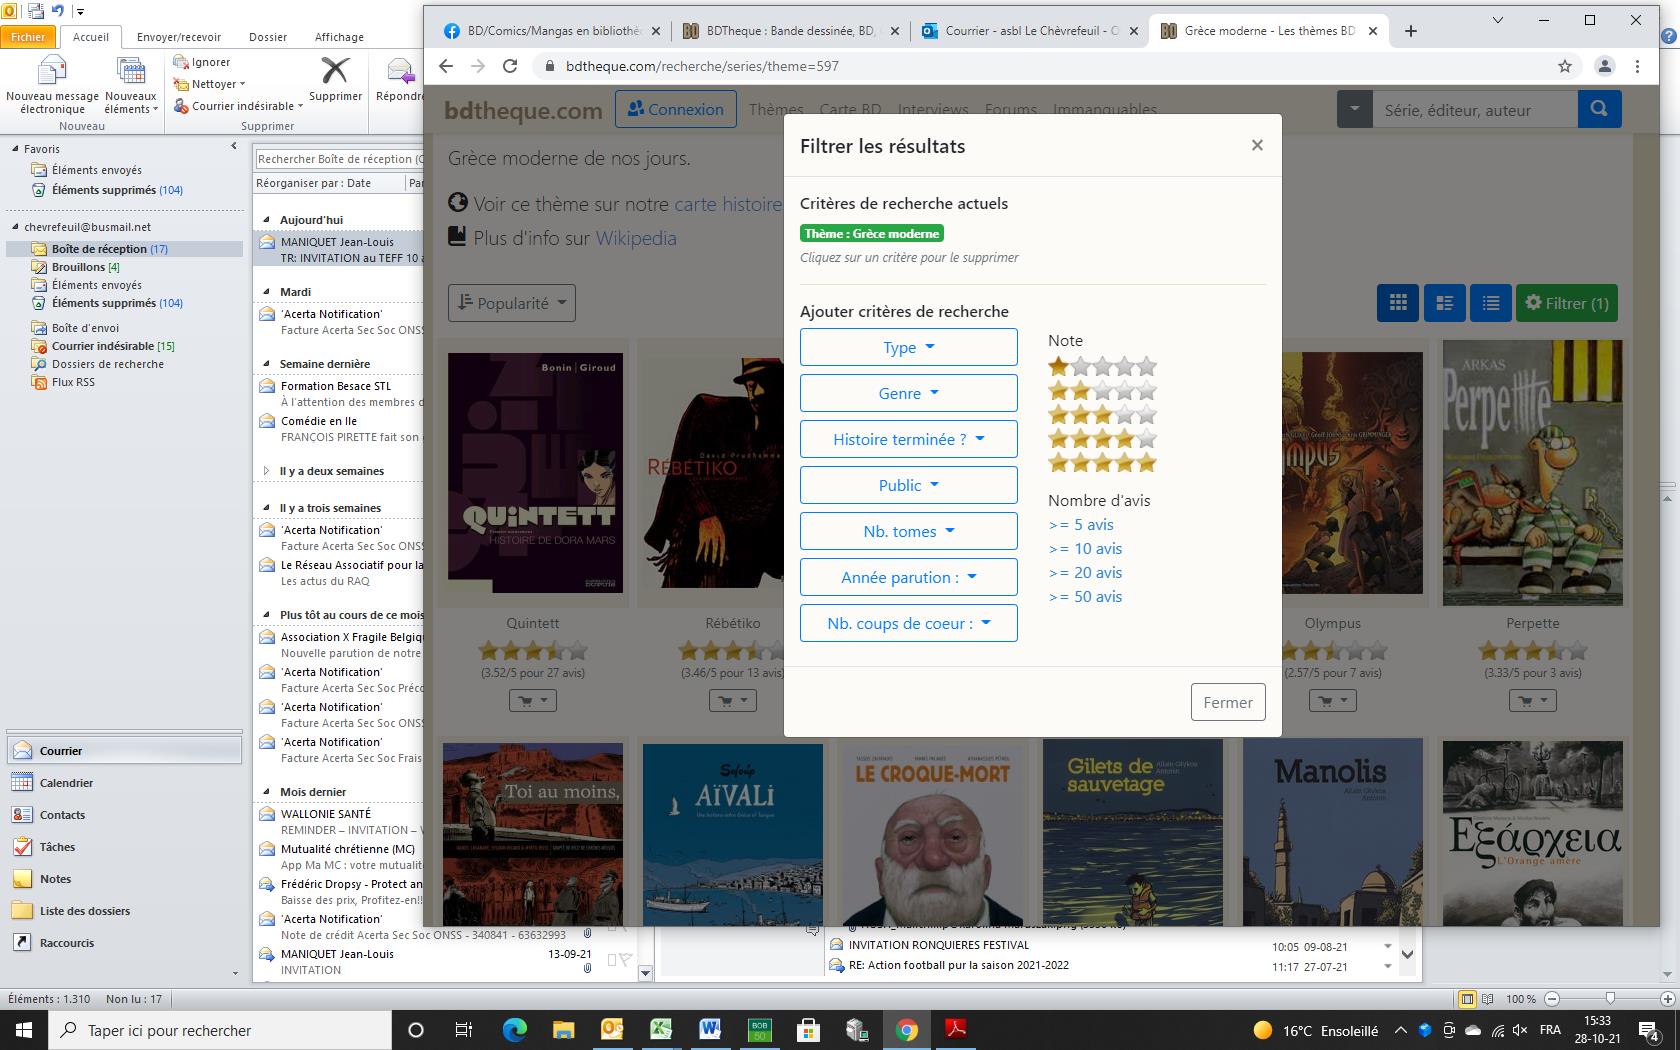The image size is (1680, 1050).
Task: Filter by one-star Note rating
Action: (1102, 367)
